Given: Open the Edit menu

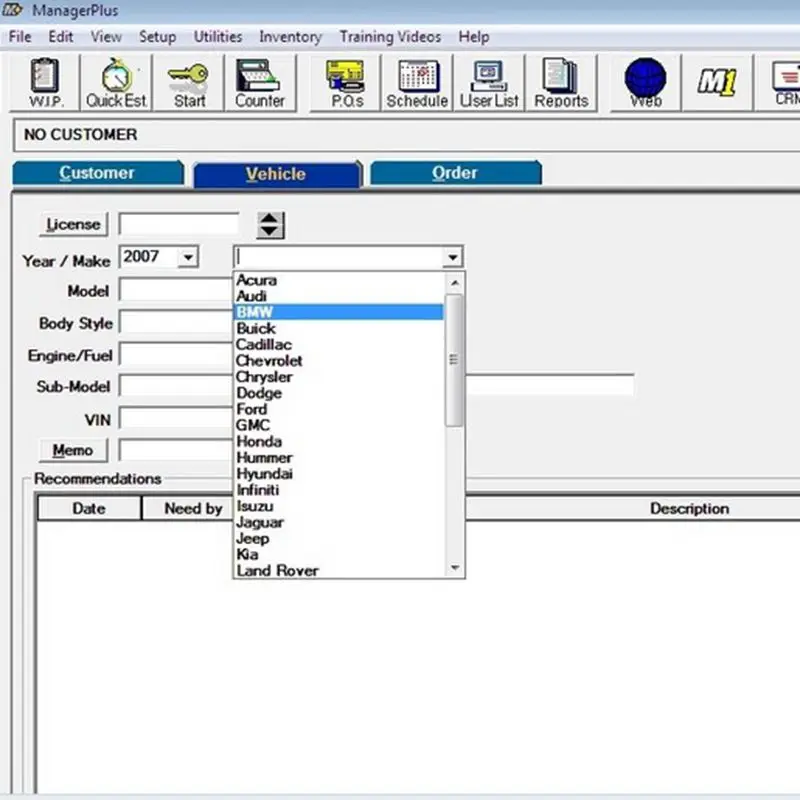Looking at the screenshot, I should (x=61, y=37).
